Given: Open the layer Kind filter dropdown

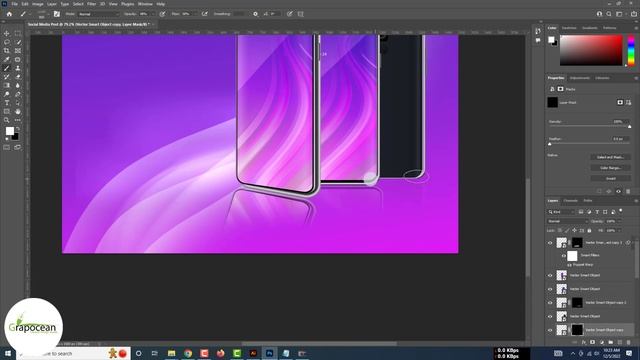Looking at the screenshot, I should click(x=560, y=212).
